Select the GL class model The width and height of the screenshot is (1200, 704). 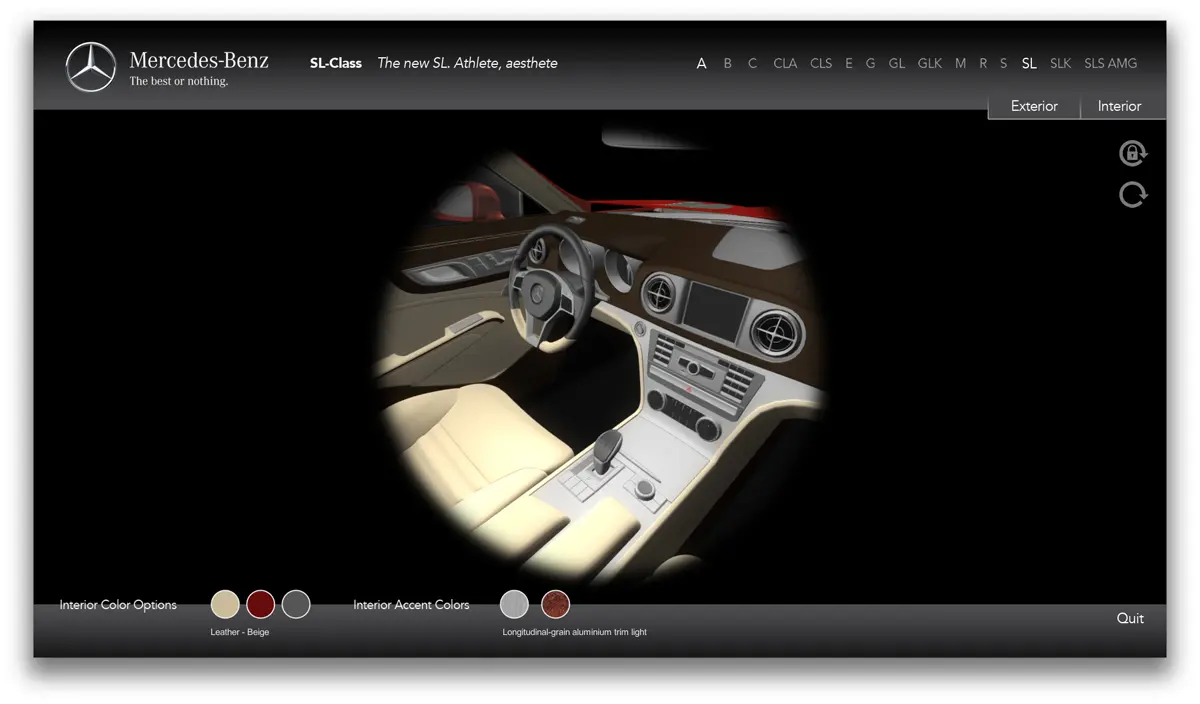(897, 63)
